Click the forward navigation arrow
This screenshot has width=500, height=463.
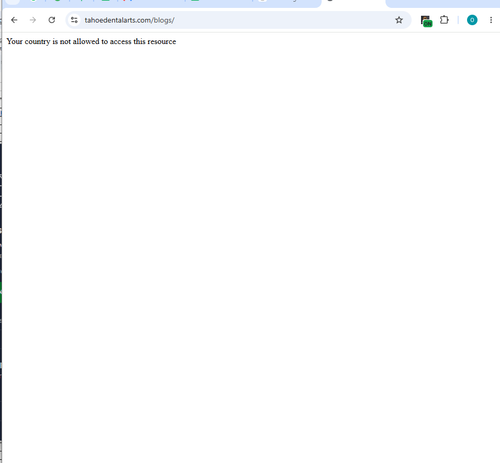[x=33, y=20]
